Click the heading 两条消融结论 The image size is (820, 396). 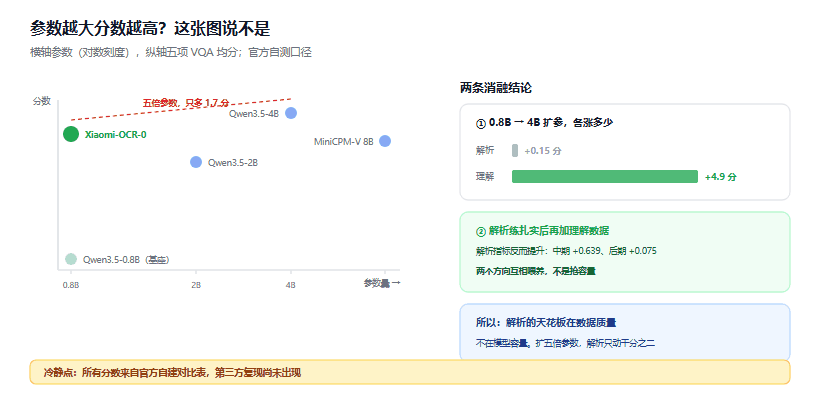pos(496,88)
